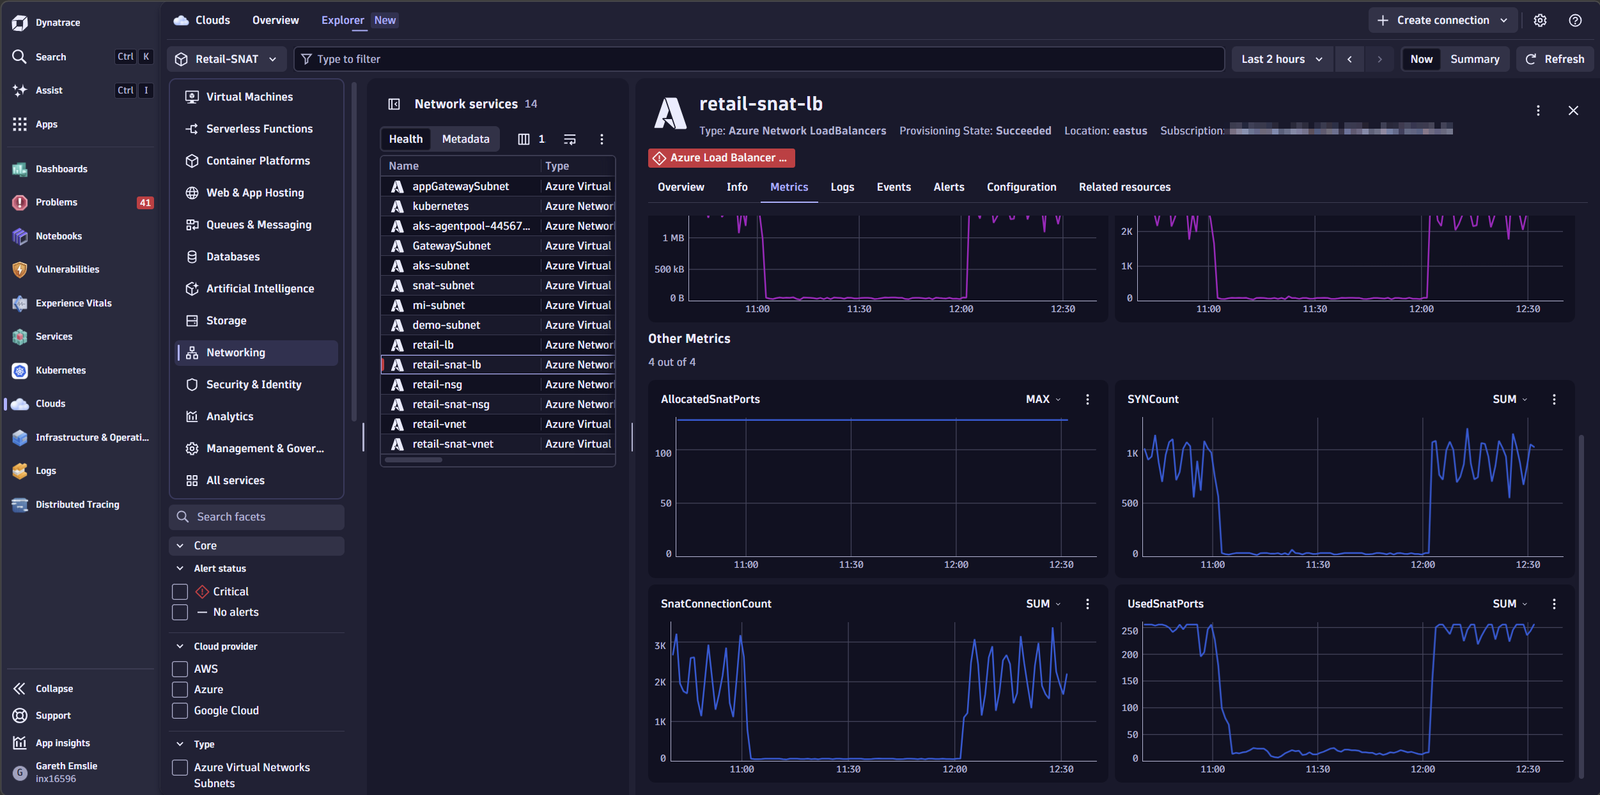The width and height of the screenshot is (1600, 795).
Task: Open the help question mark icon
Action: (x=1575, y=20)
